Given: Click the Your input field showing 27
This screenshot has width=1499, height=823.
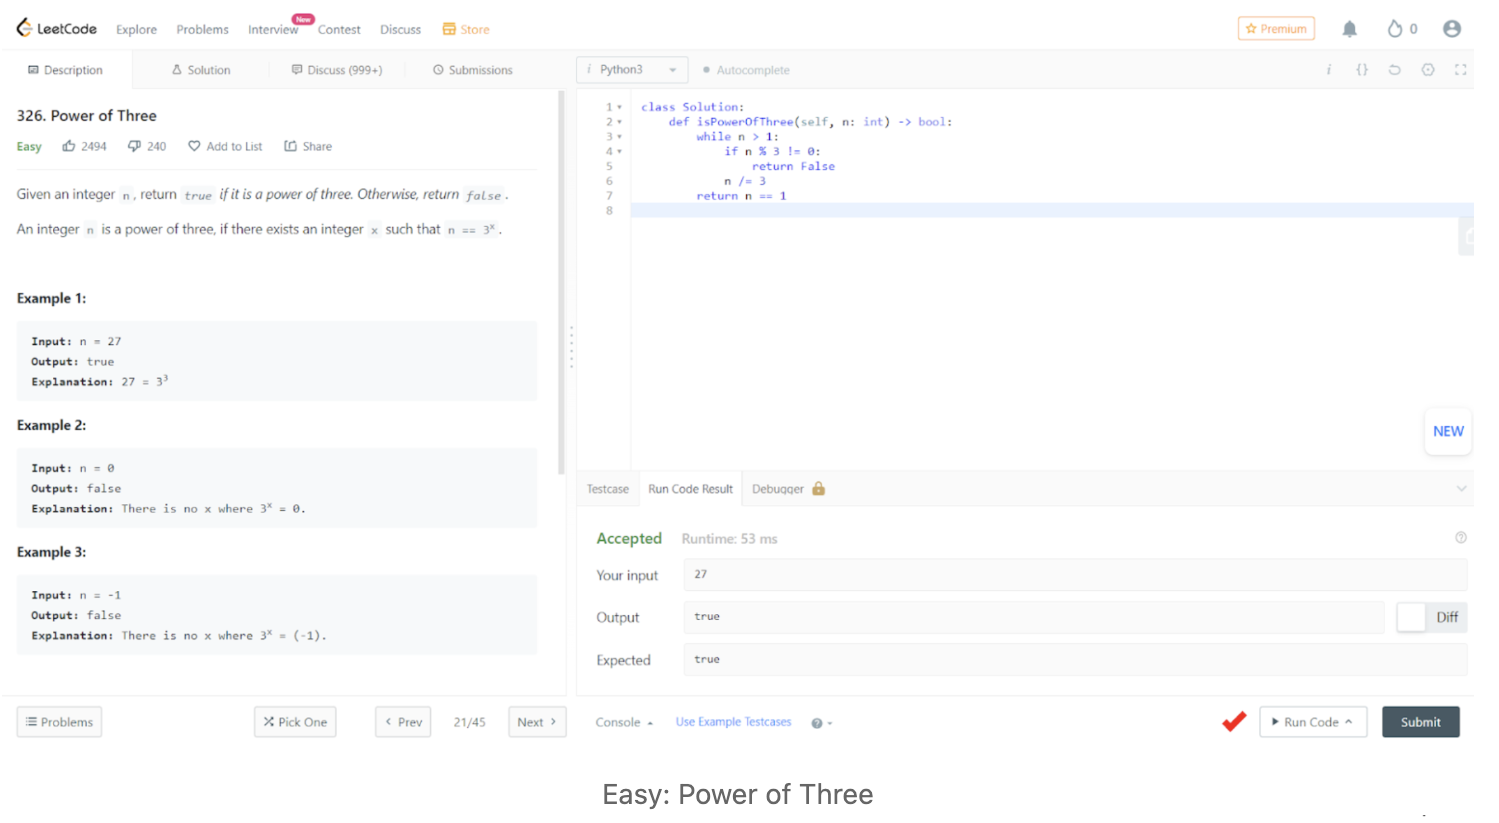Looking at the screenshot, I should [x=1075, y=574].
